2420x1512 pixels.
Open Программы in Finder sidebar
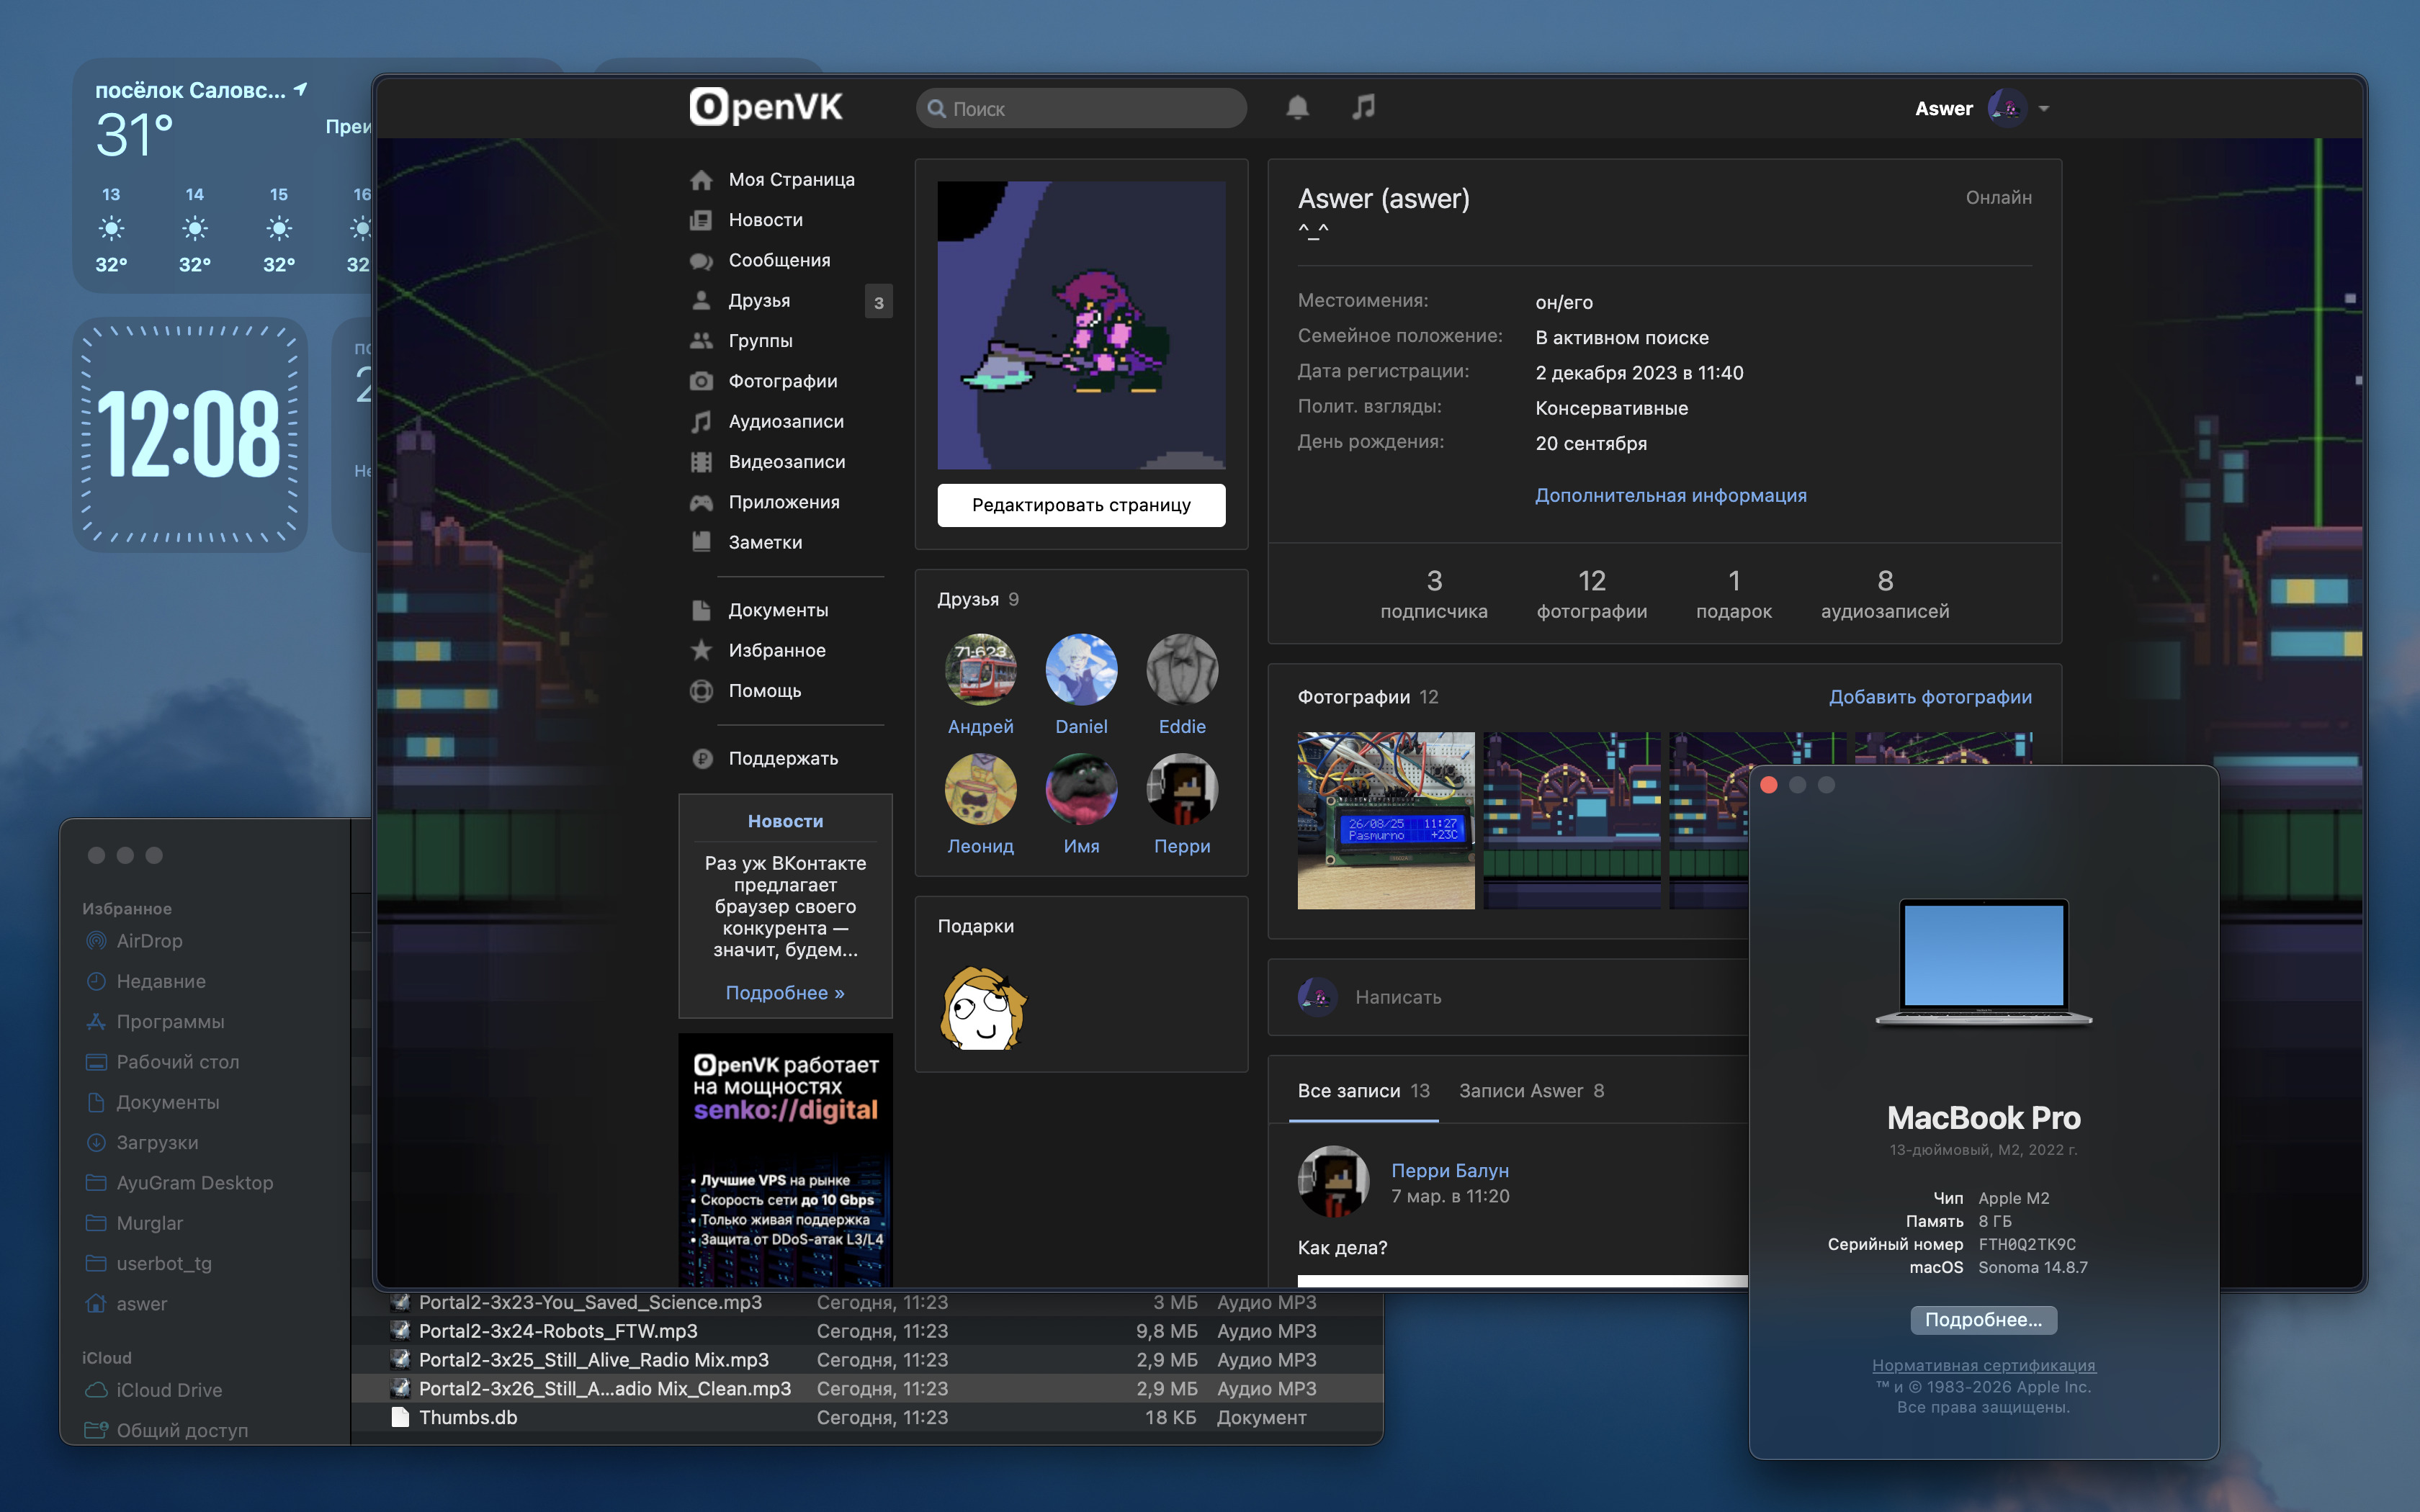170,1022
